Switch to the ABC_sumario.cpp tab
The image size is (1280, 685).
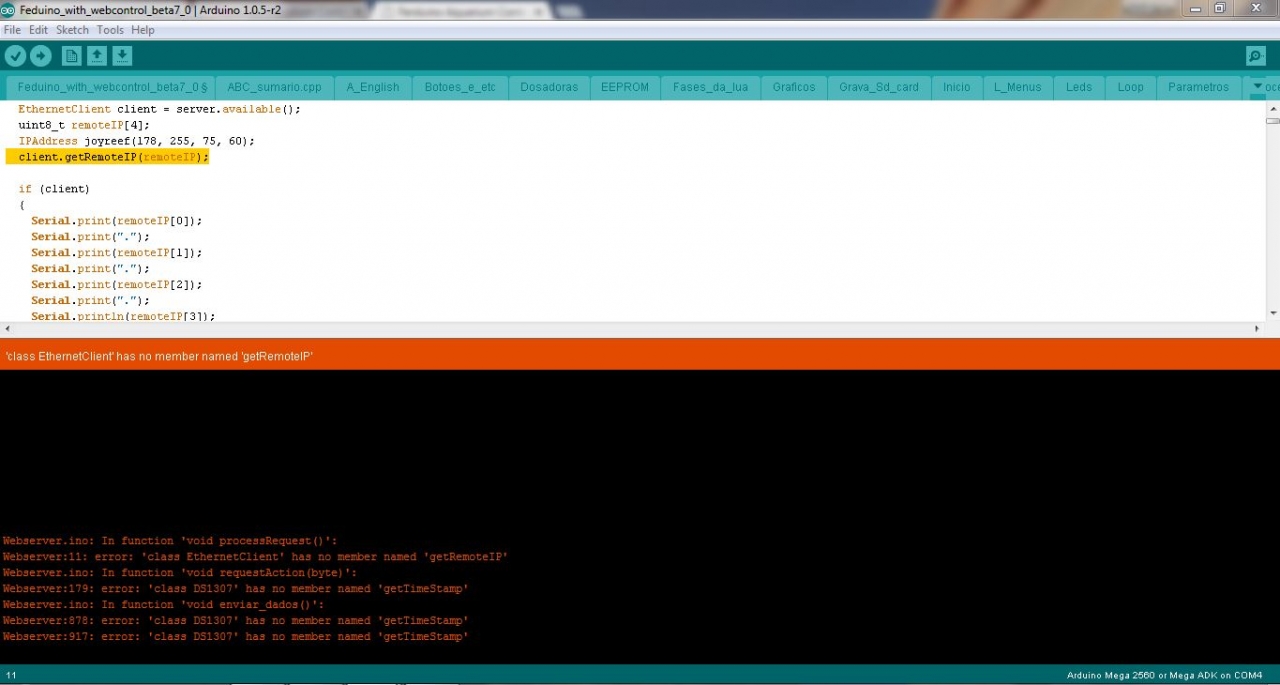pos(274,87)
